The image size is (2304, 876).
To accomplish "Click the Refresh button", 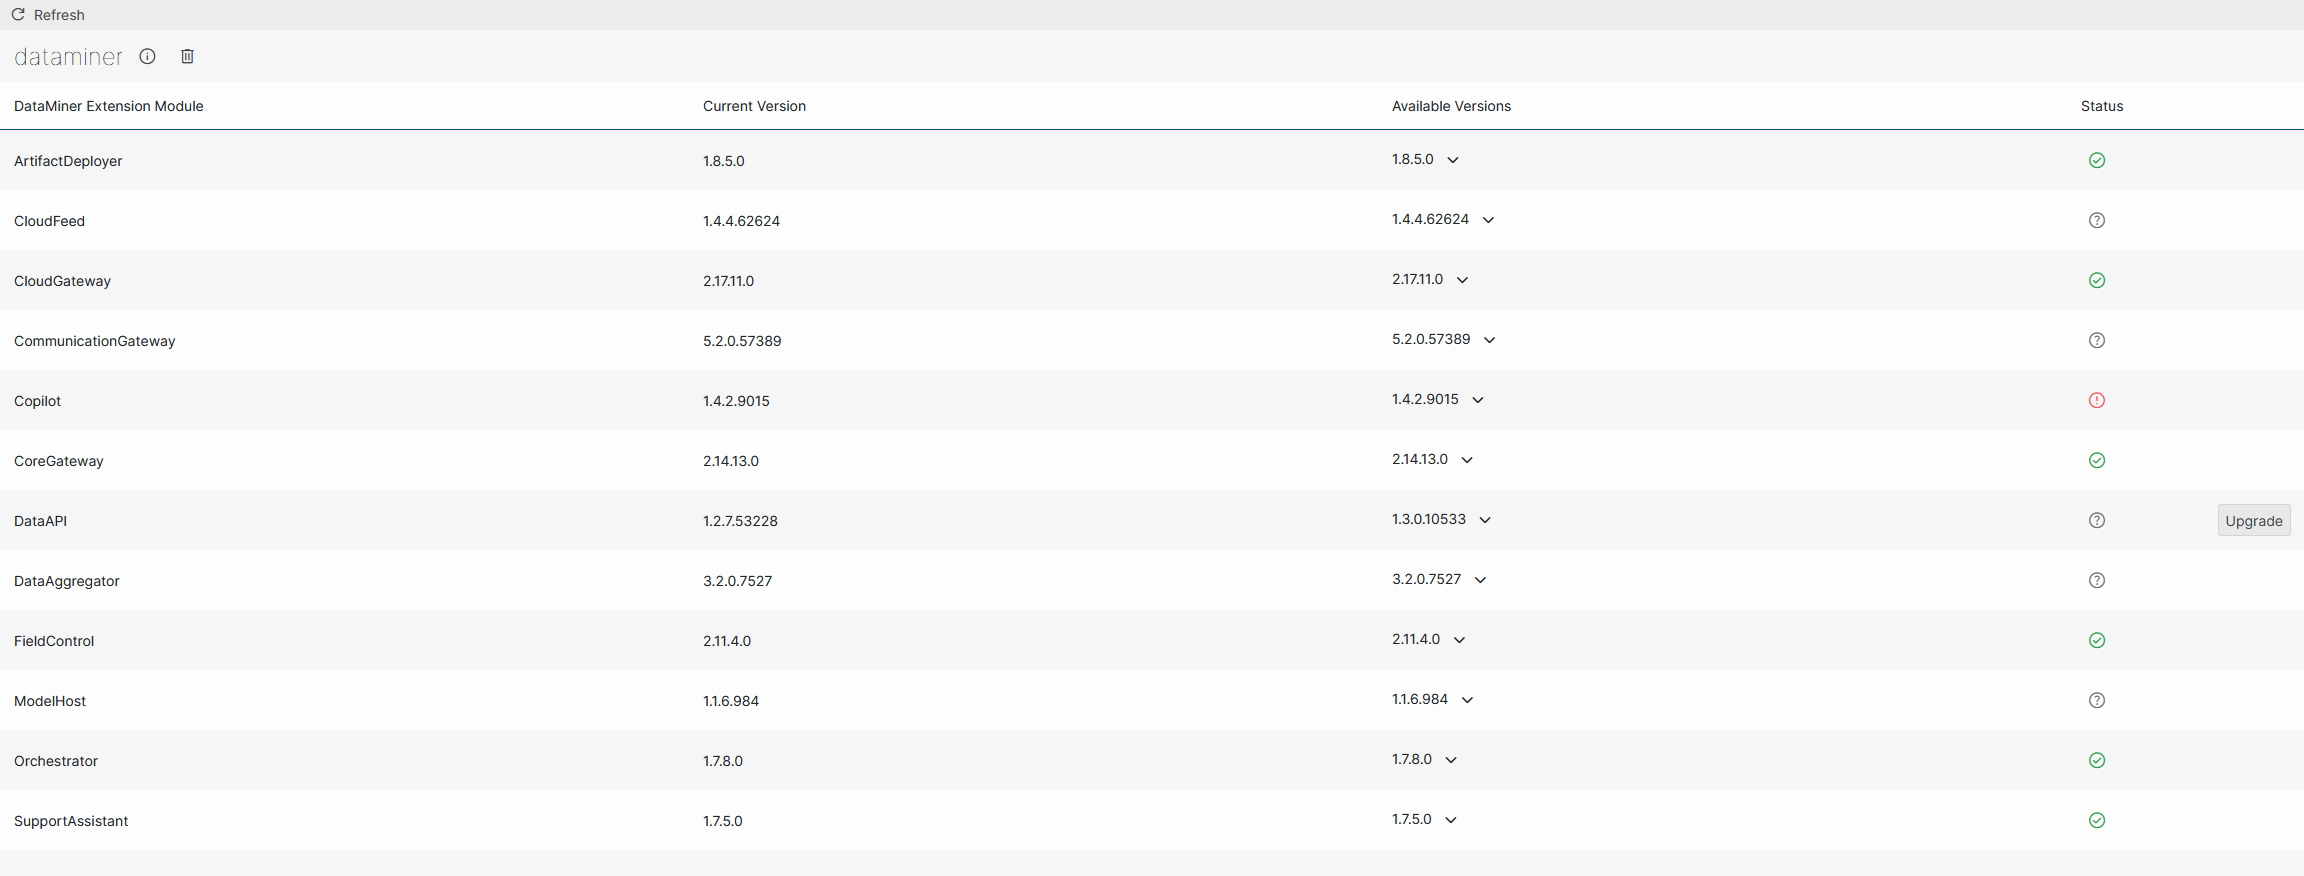I will (x=48, y=15).
